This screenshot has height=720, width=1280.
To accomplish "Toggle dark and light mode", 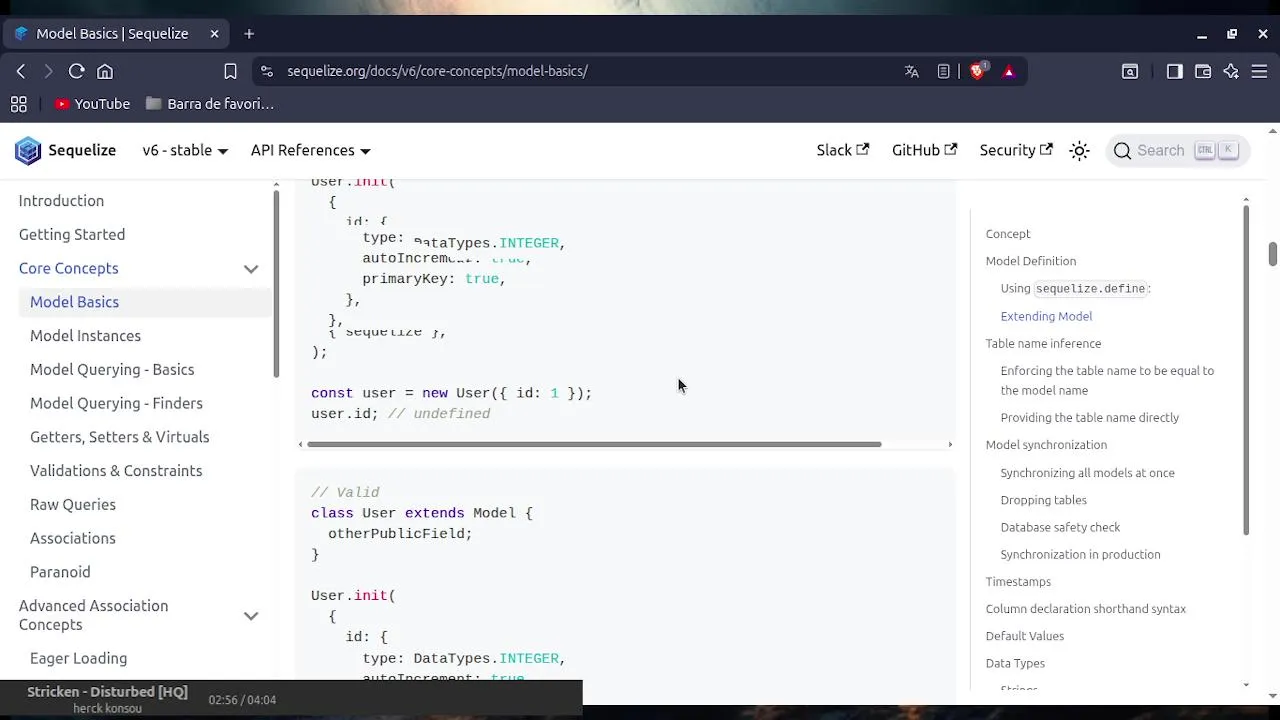I will click(x=1079, y=150).
